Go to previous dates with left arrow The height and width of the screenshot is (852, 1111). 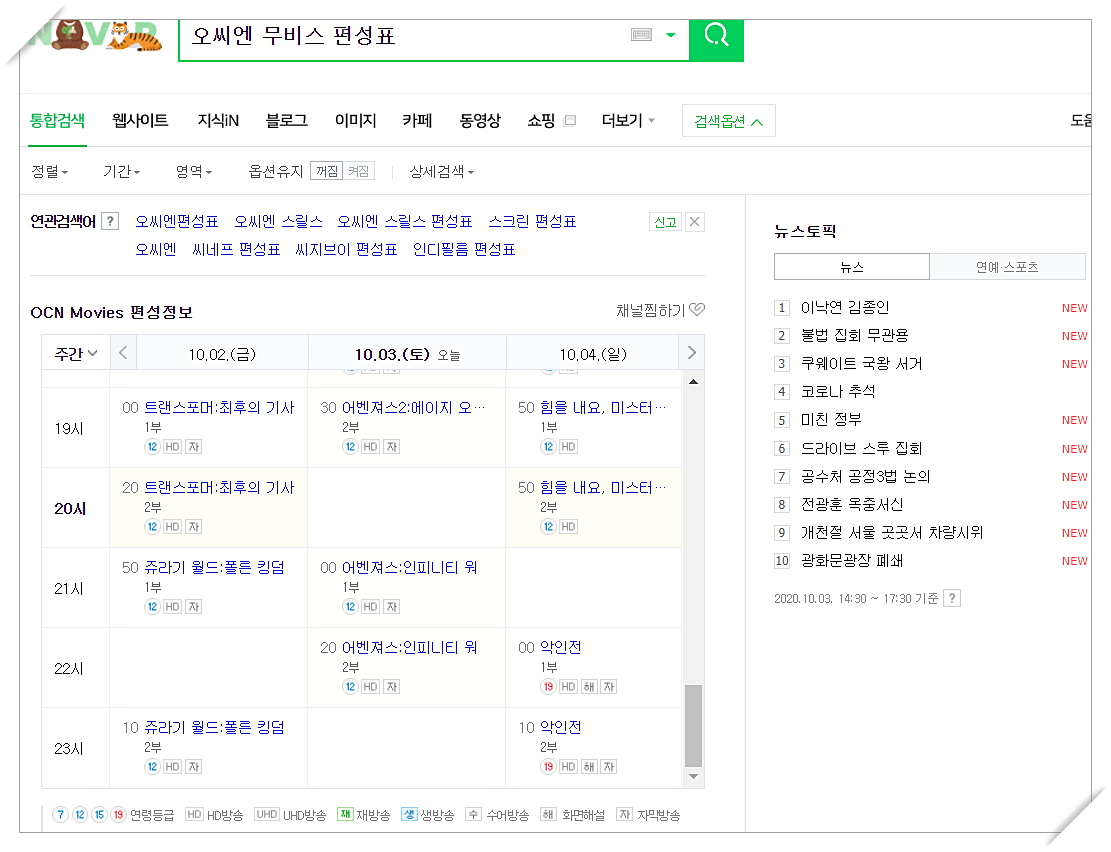(x=123, y=353)
